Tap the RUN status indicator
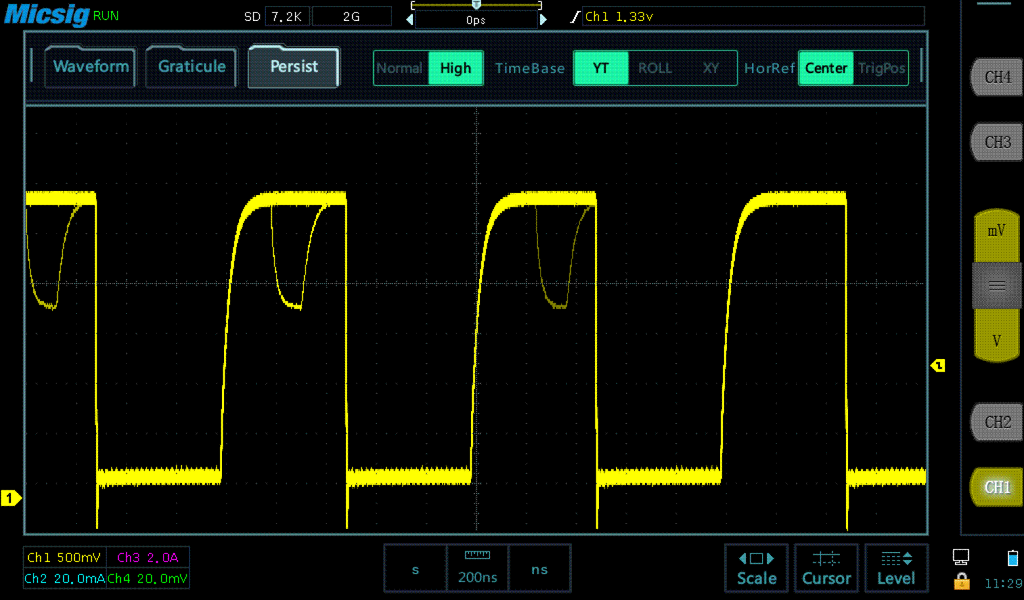 (106, 16)
